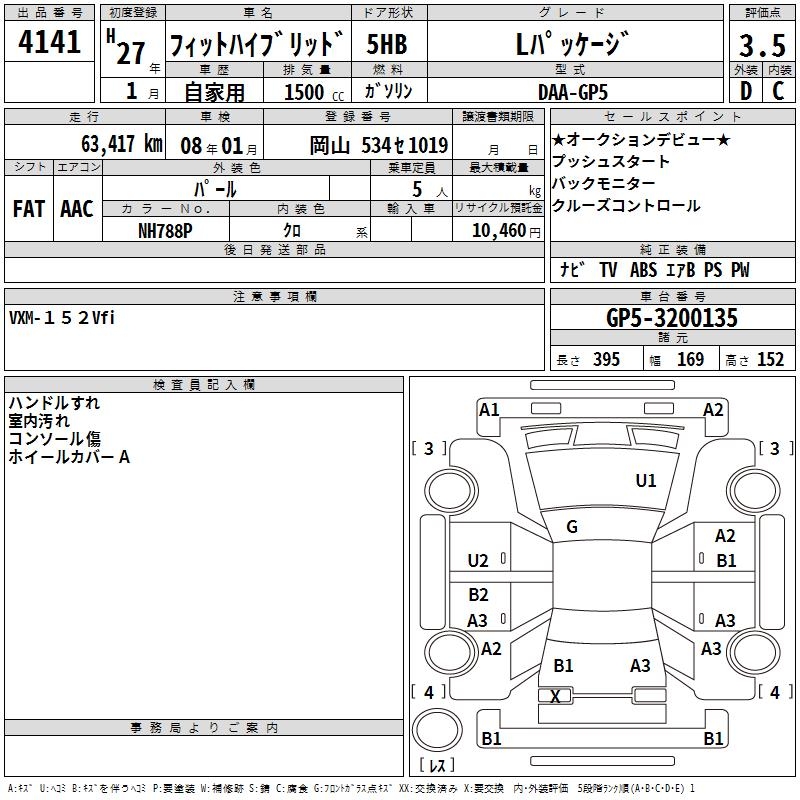Select car name フィットハイブリッド
The width and height of the screenshot is (800, 800).
pyautogui.click(x=257, y=43)
